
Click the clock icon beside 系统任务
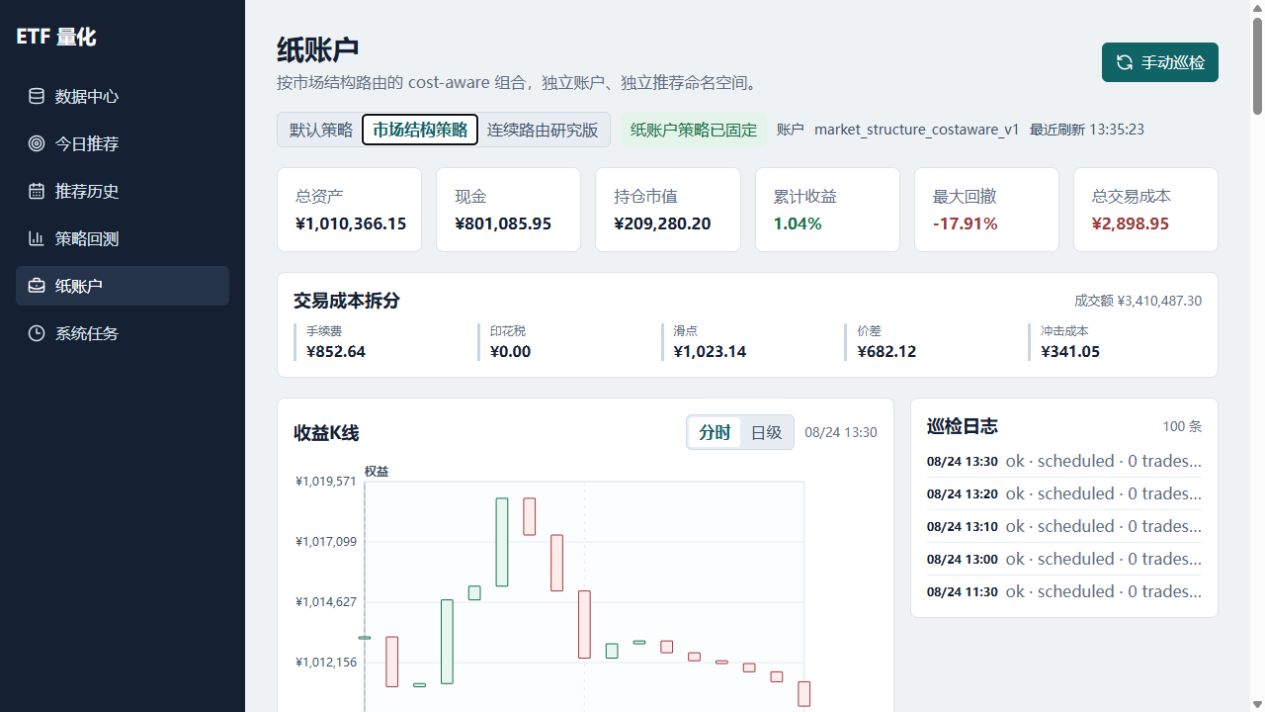[x=36, y=334]
